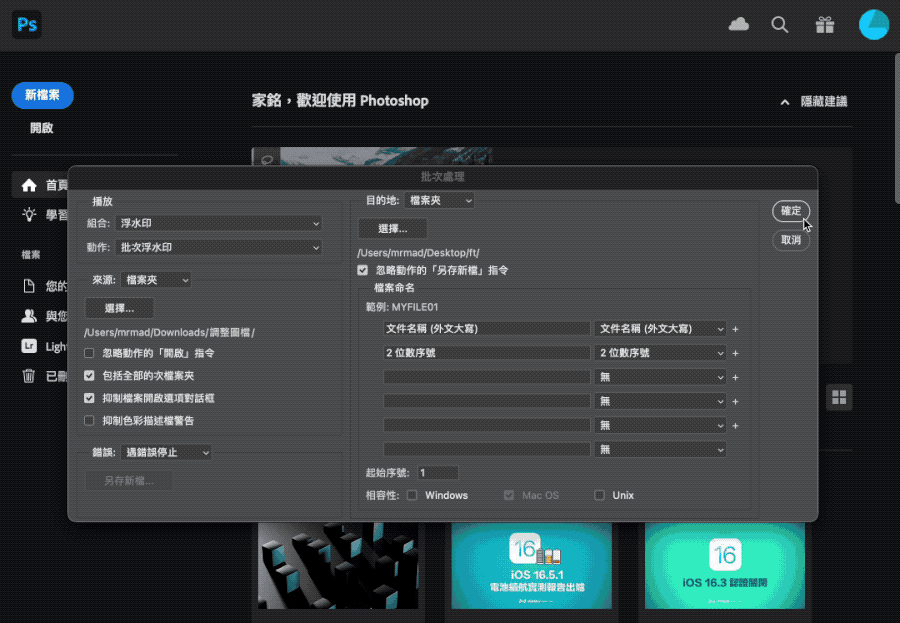Open the iOS 16.3 thumbnail
The width and height of the screenshot is (900, 623).
pyautogui.click(x=725, y=566)
